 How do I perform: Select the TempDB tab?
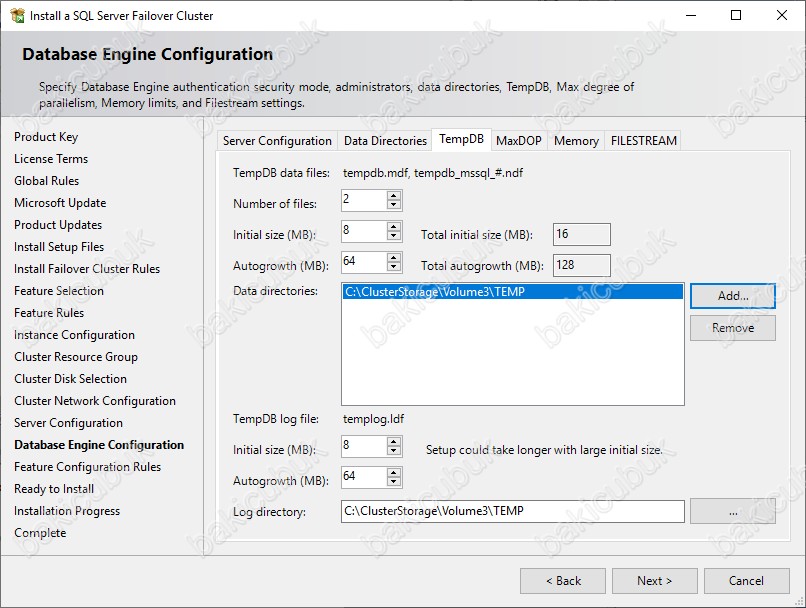[461, 139]
